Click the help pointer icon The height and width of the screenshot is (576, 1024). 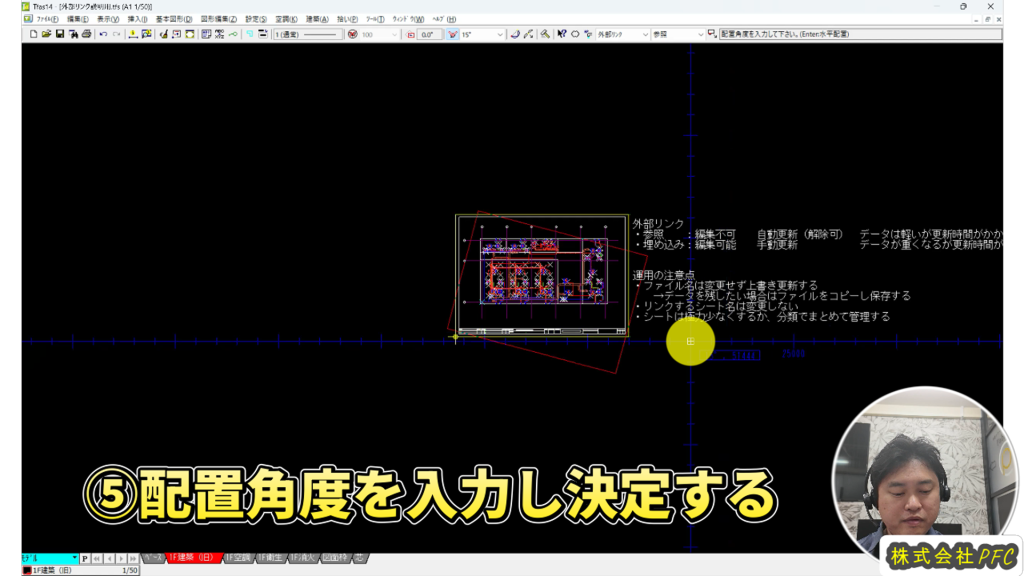tap(562, 34)
